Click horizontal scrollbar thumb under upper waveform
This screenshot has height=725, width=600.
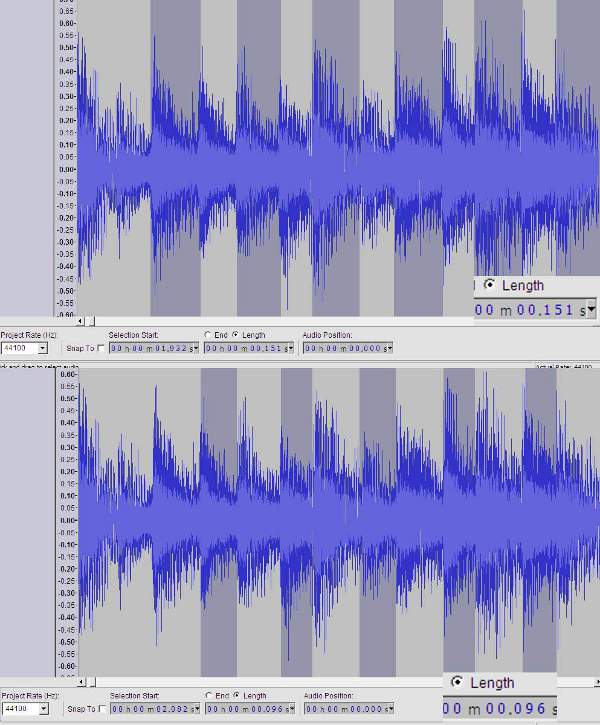[x=91, y=321]
